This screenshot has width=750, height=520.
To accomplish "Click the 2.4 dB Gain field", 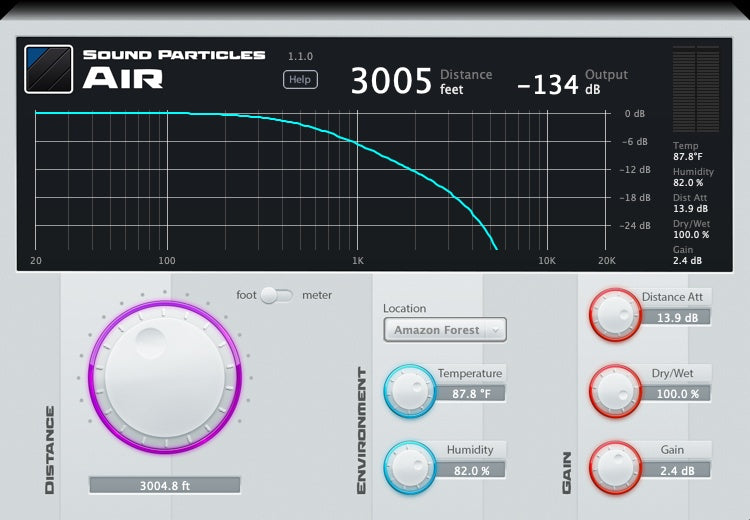I will [x=676, y=470].
